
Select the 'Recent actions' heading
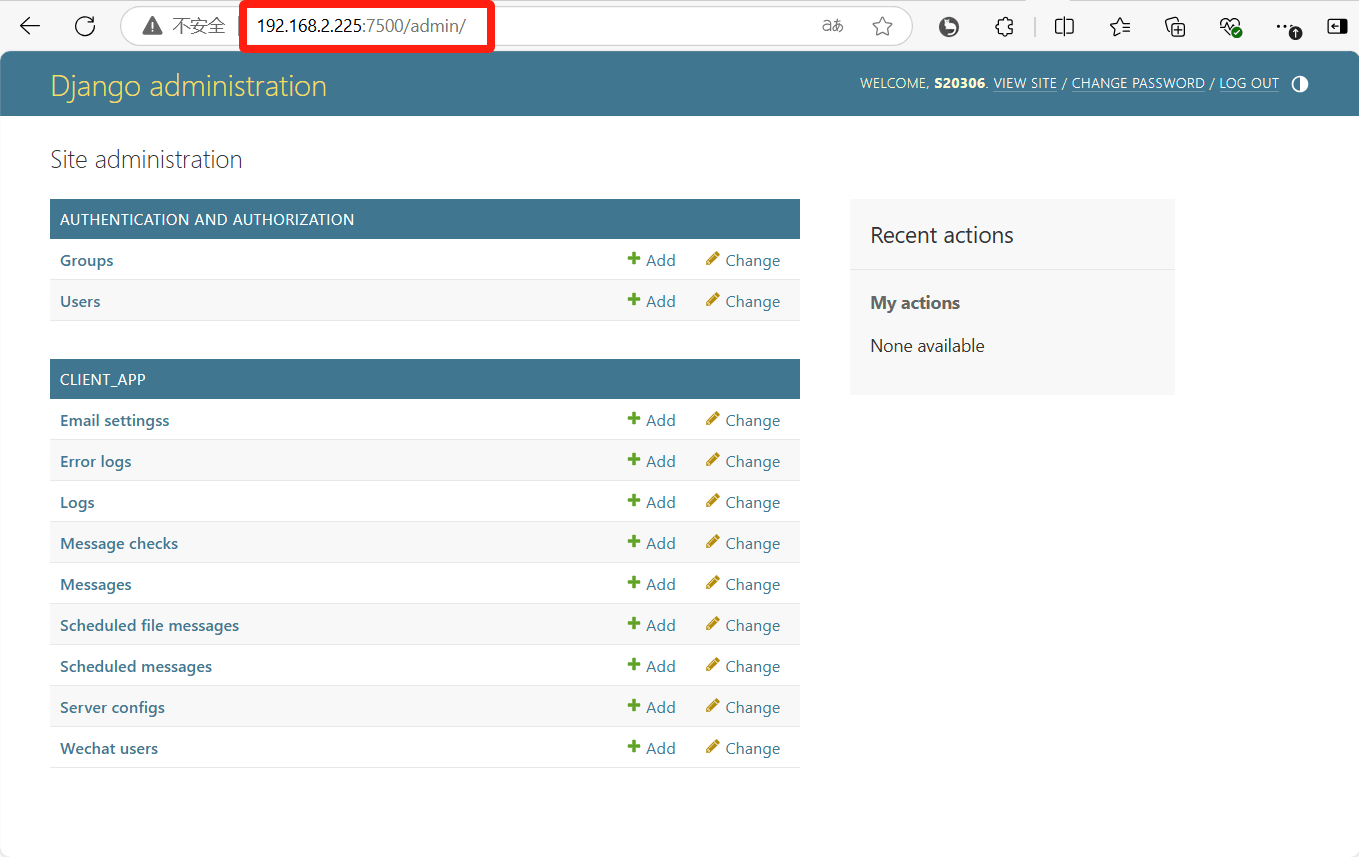(x=942, y=235)
